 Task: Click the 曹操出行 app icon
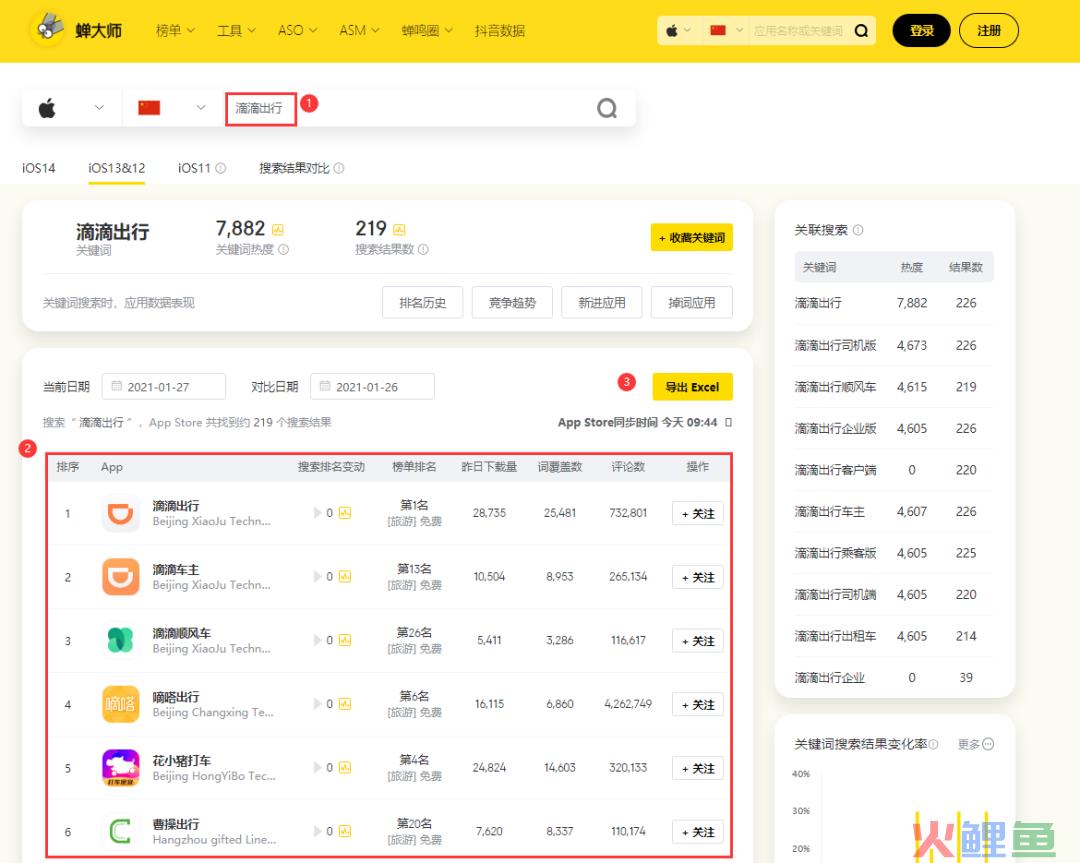point(121,831)
